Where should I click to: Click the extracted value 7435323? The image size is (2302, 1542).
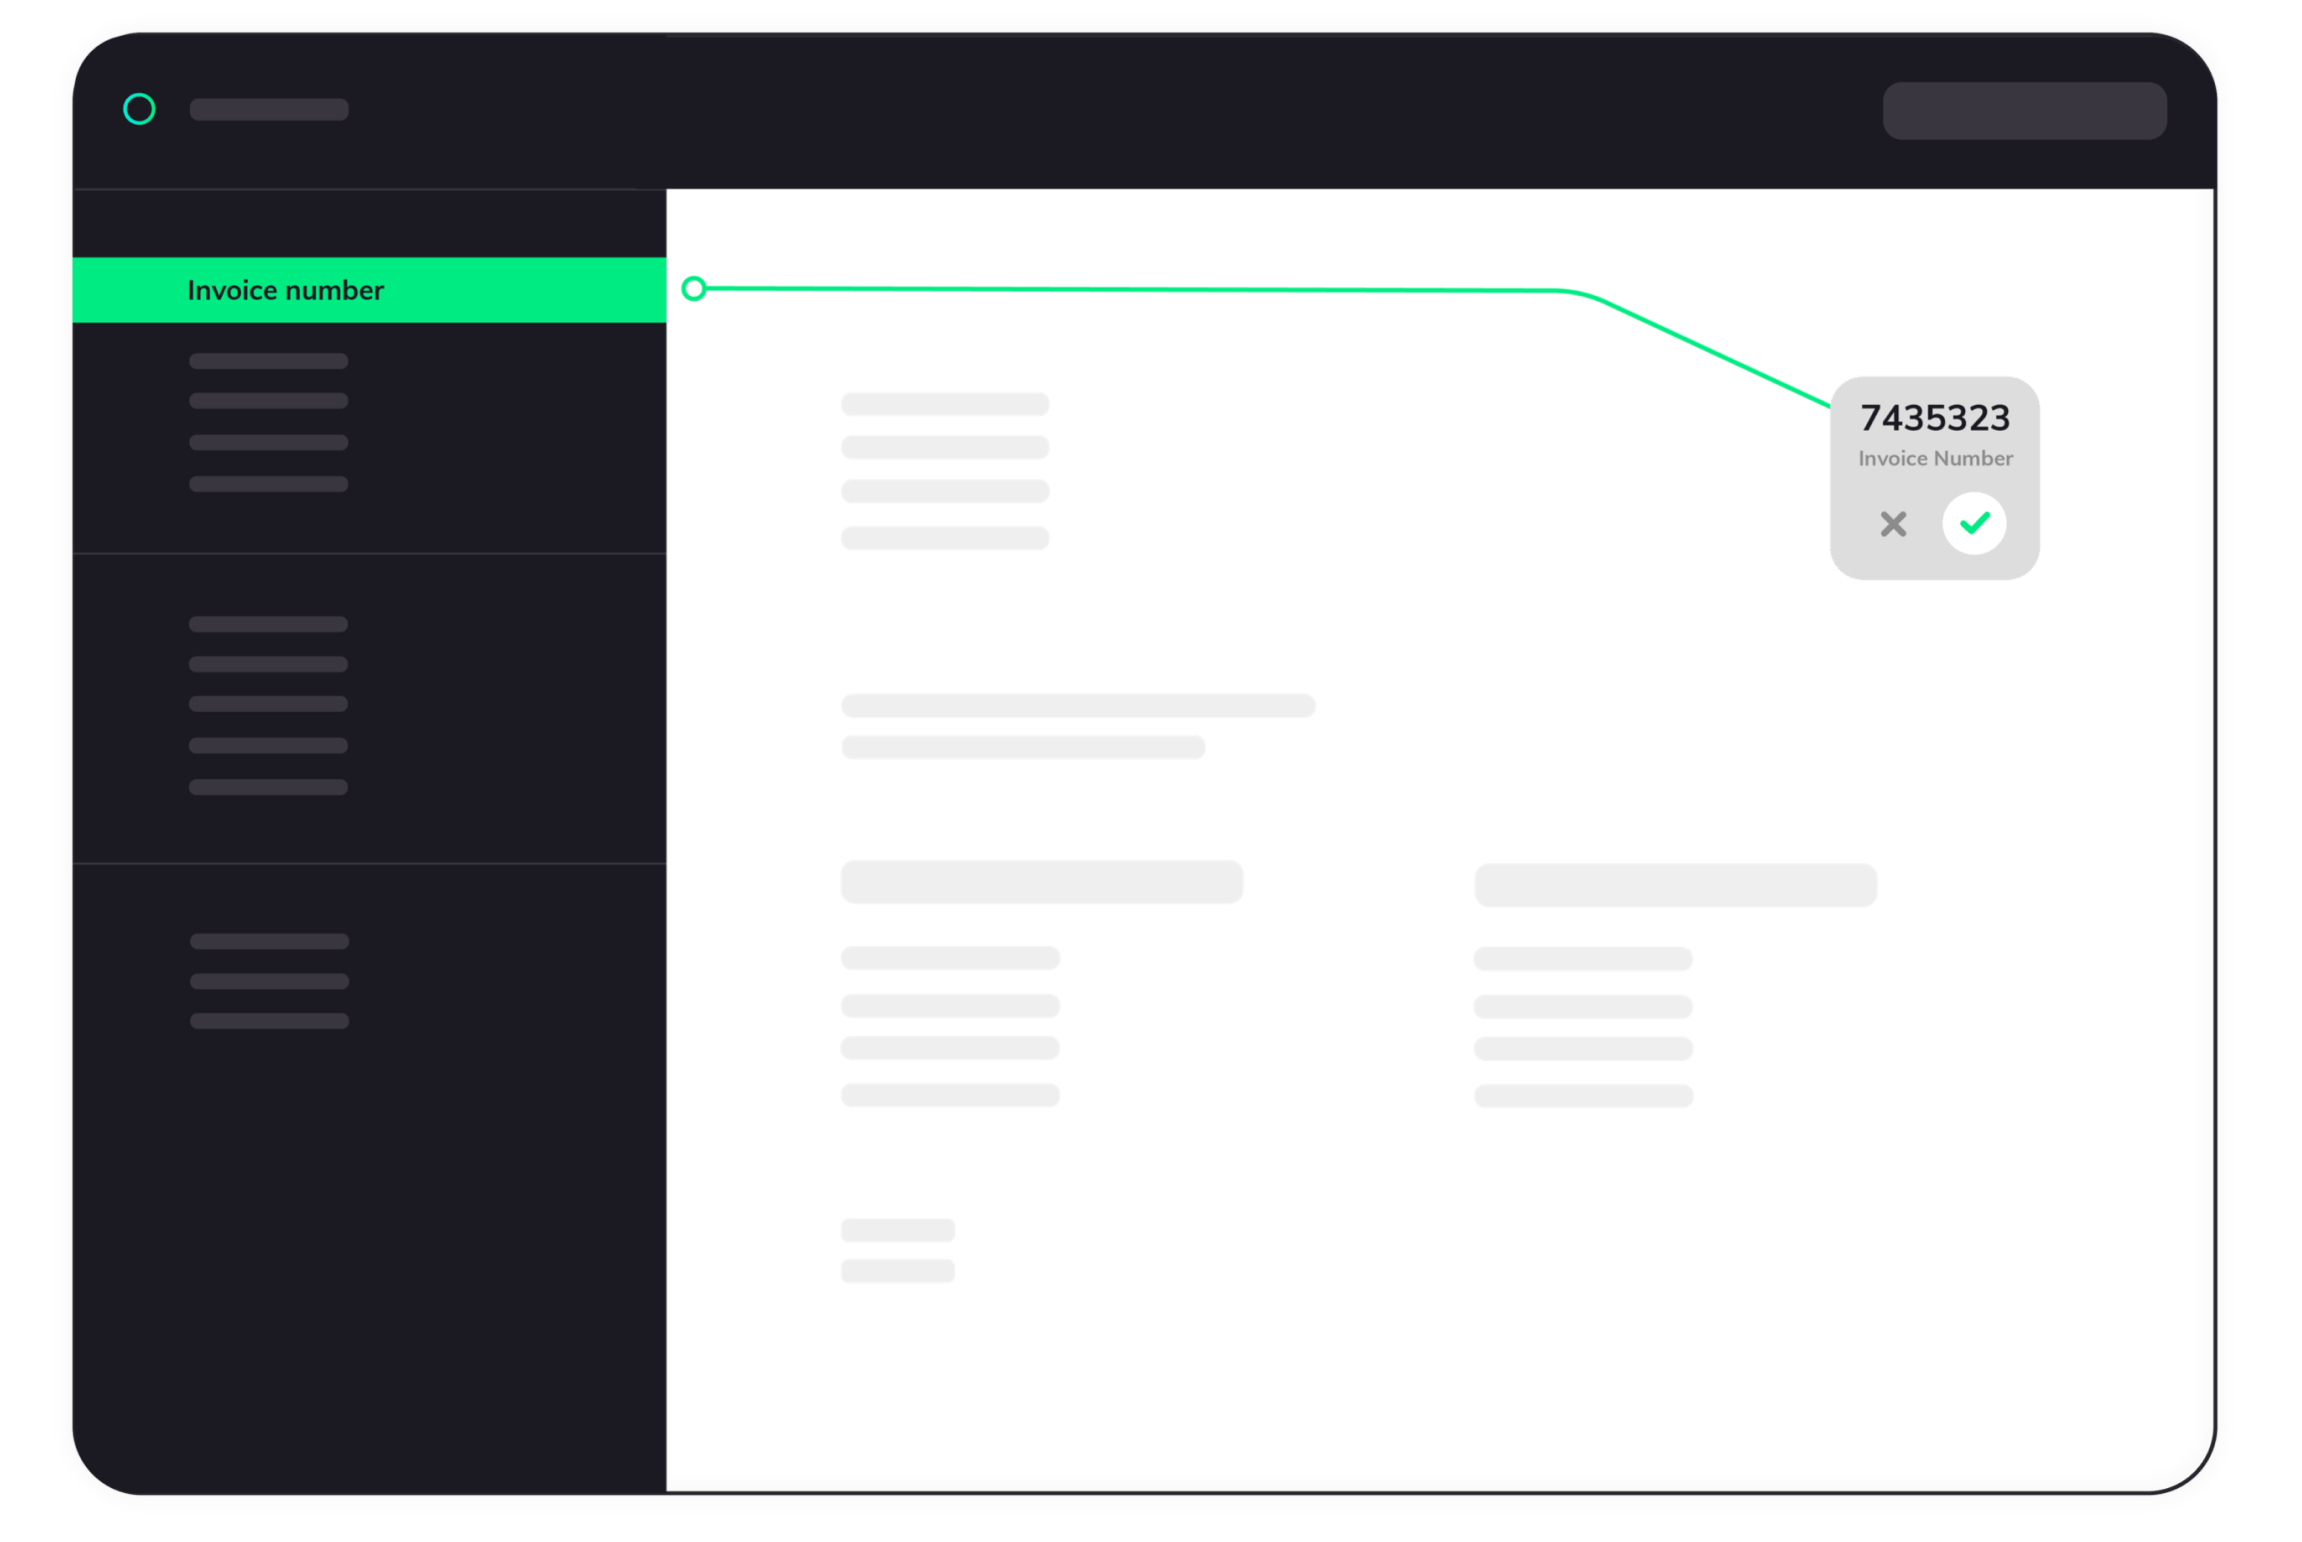(1934, 418)
